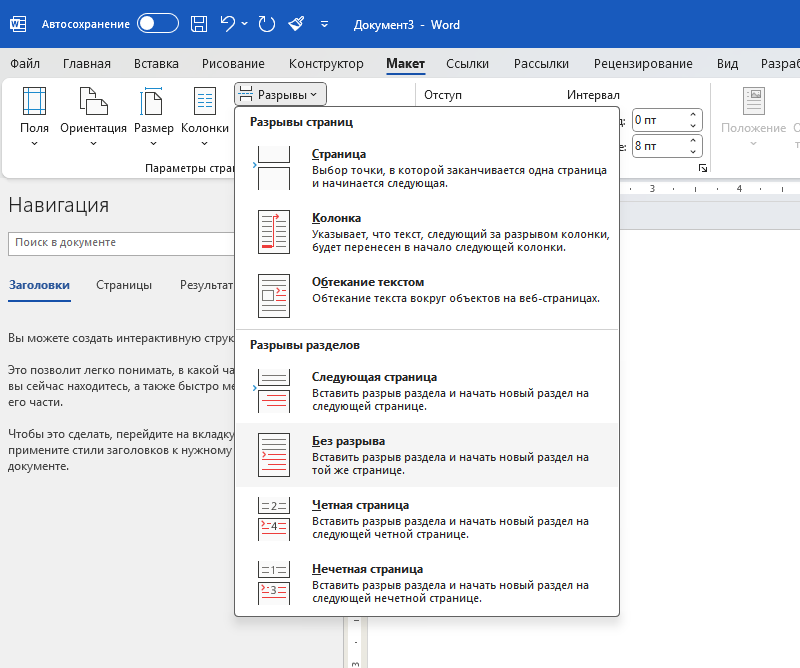Click the Redo circular arrow icon

tap(266, 24)
